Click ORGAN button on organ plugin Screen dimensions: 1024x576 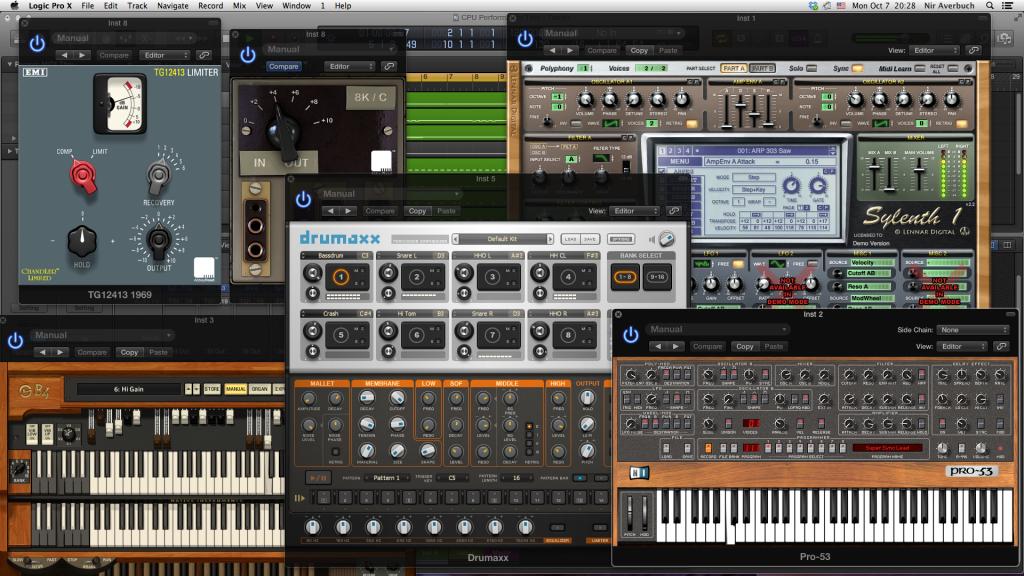[x=259, y=389]
